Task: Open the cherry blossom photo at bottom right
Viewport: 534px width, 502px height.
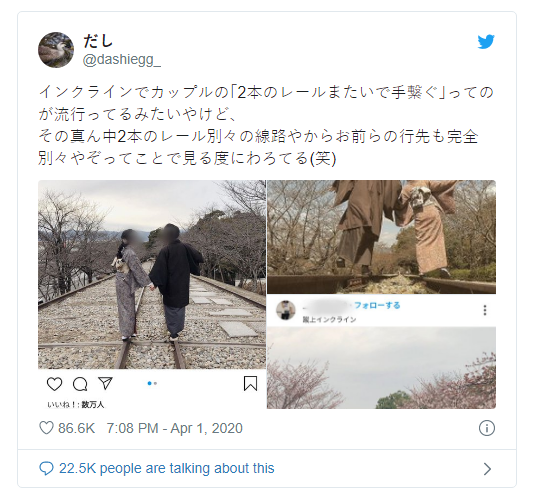Action: click(x=381, y=368)
